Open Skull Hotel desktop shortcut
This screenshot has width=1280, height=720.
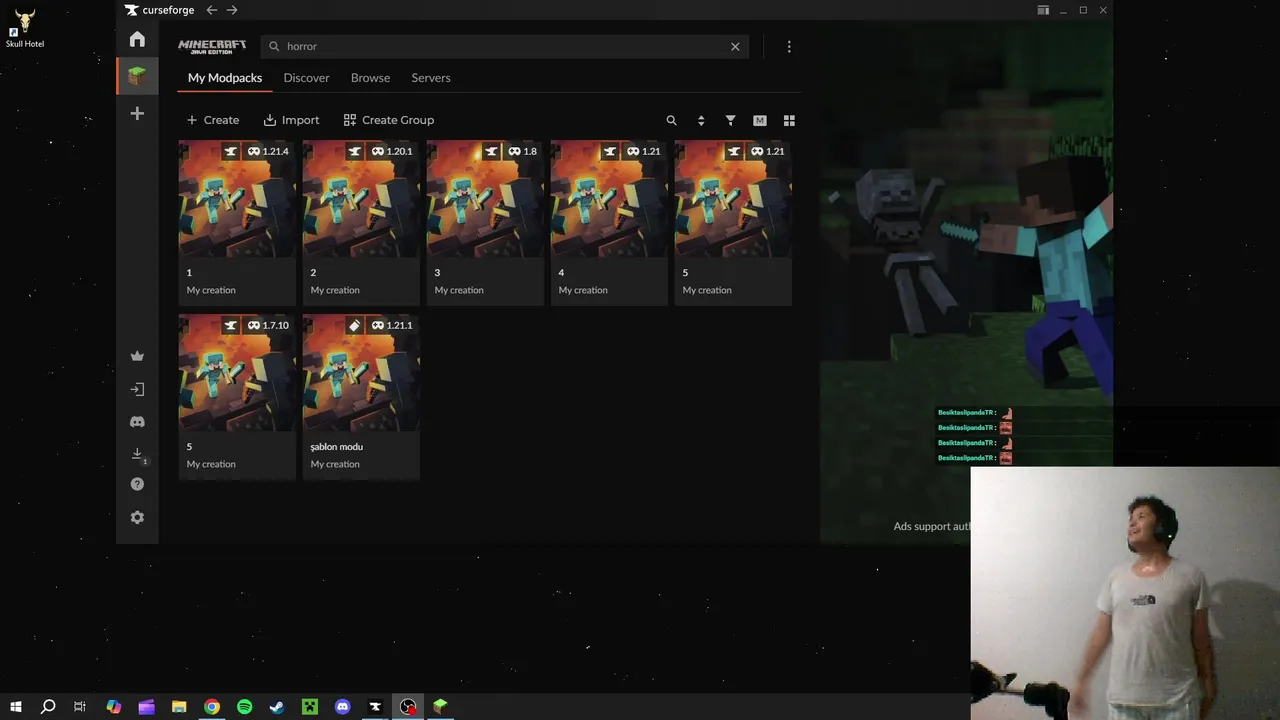25,28
